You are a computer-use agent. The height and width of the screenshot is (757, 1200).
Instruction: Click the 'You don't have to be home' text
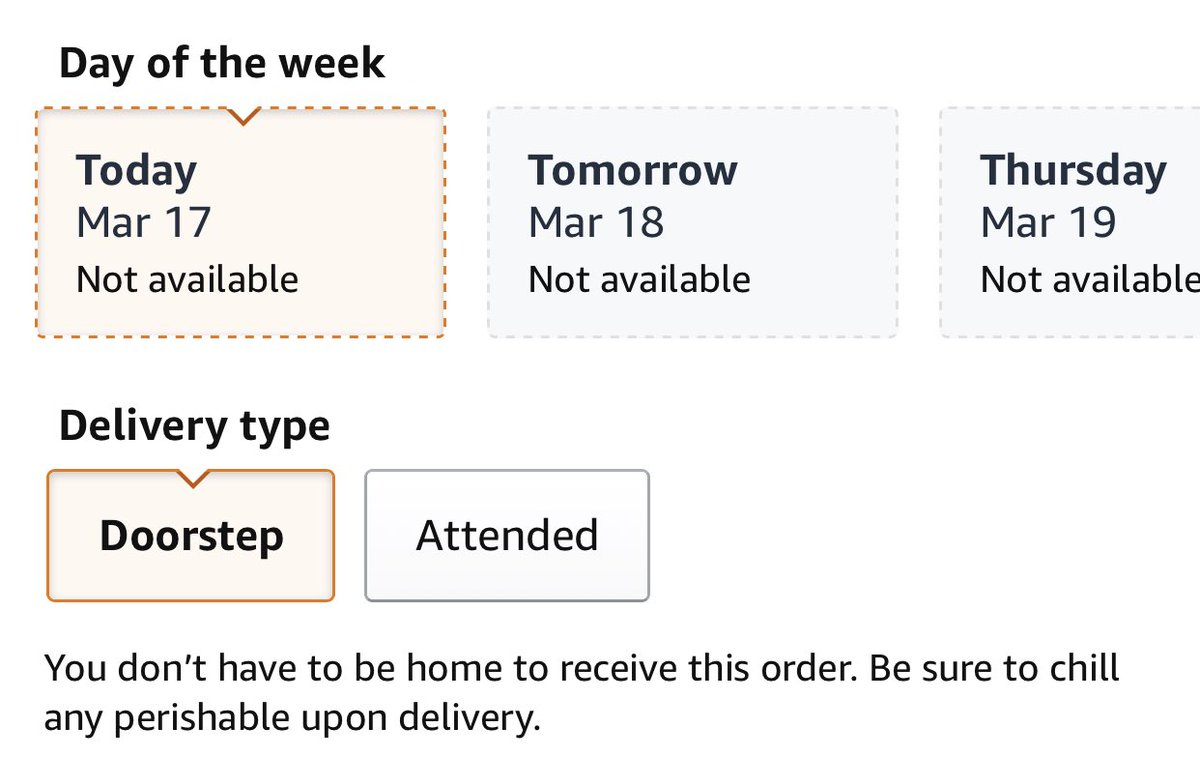580,668
